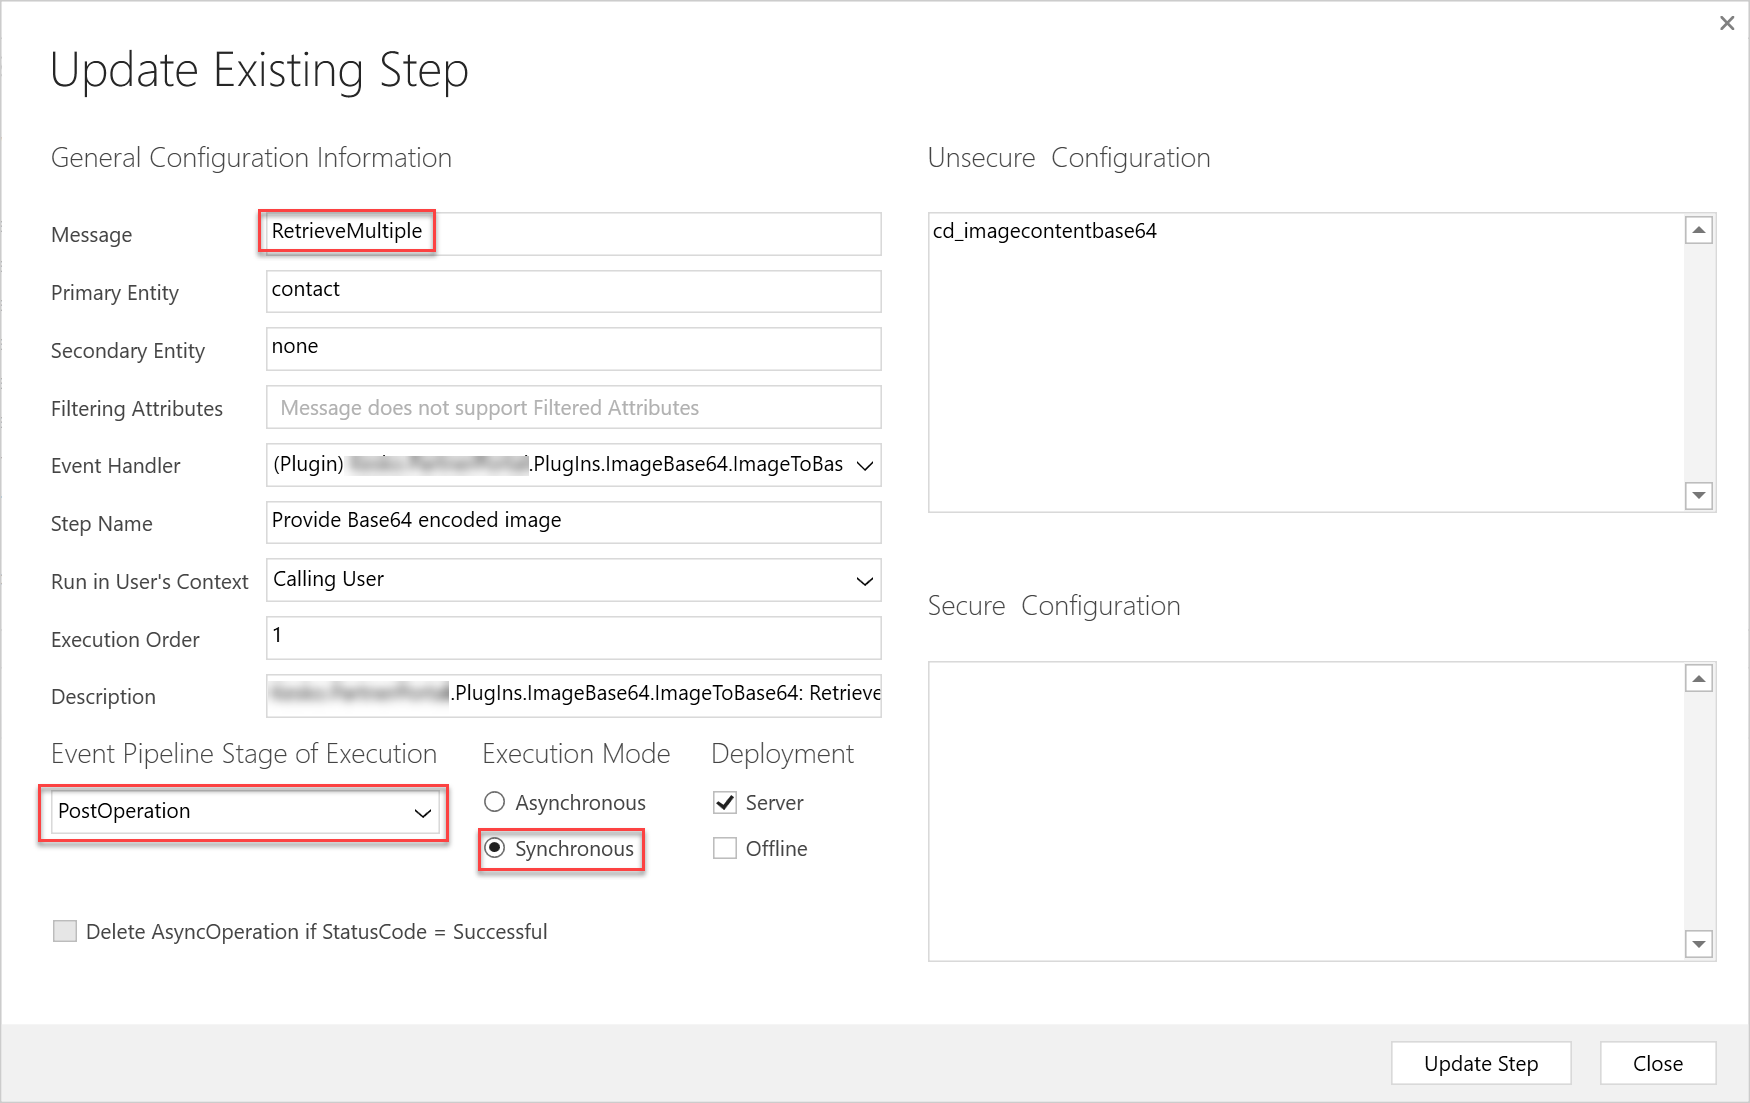1750x1103 pixels.
Task: Focus the Primary Entity field
Action: pos(572,291)
